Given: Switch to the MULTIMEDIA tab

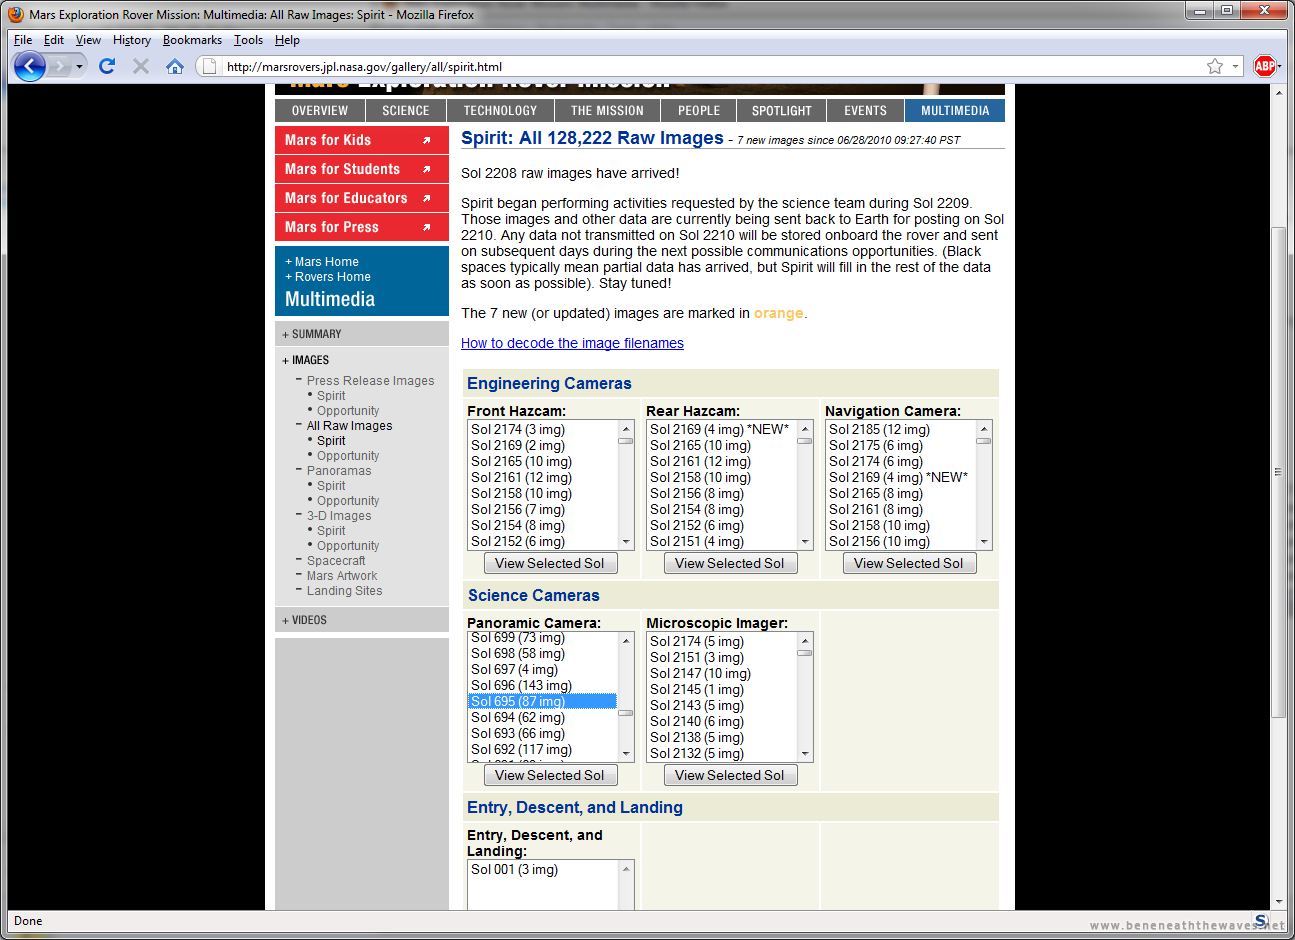Looking at the screenshot, I should coord(955,111).
